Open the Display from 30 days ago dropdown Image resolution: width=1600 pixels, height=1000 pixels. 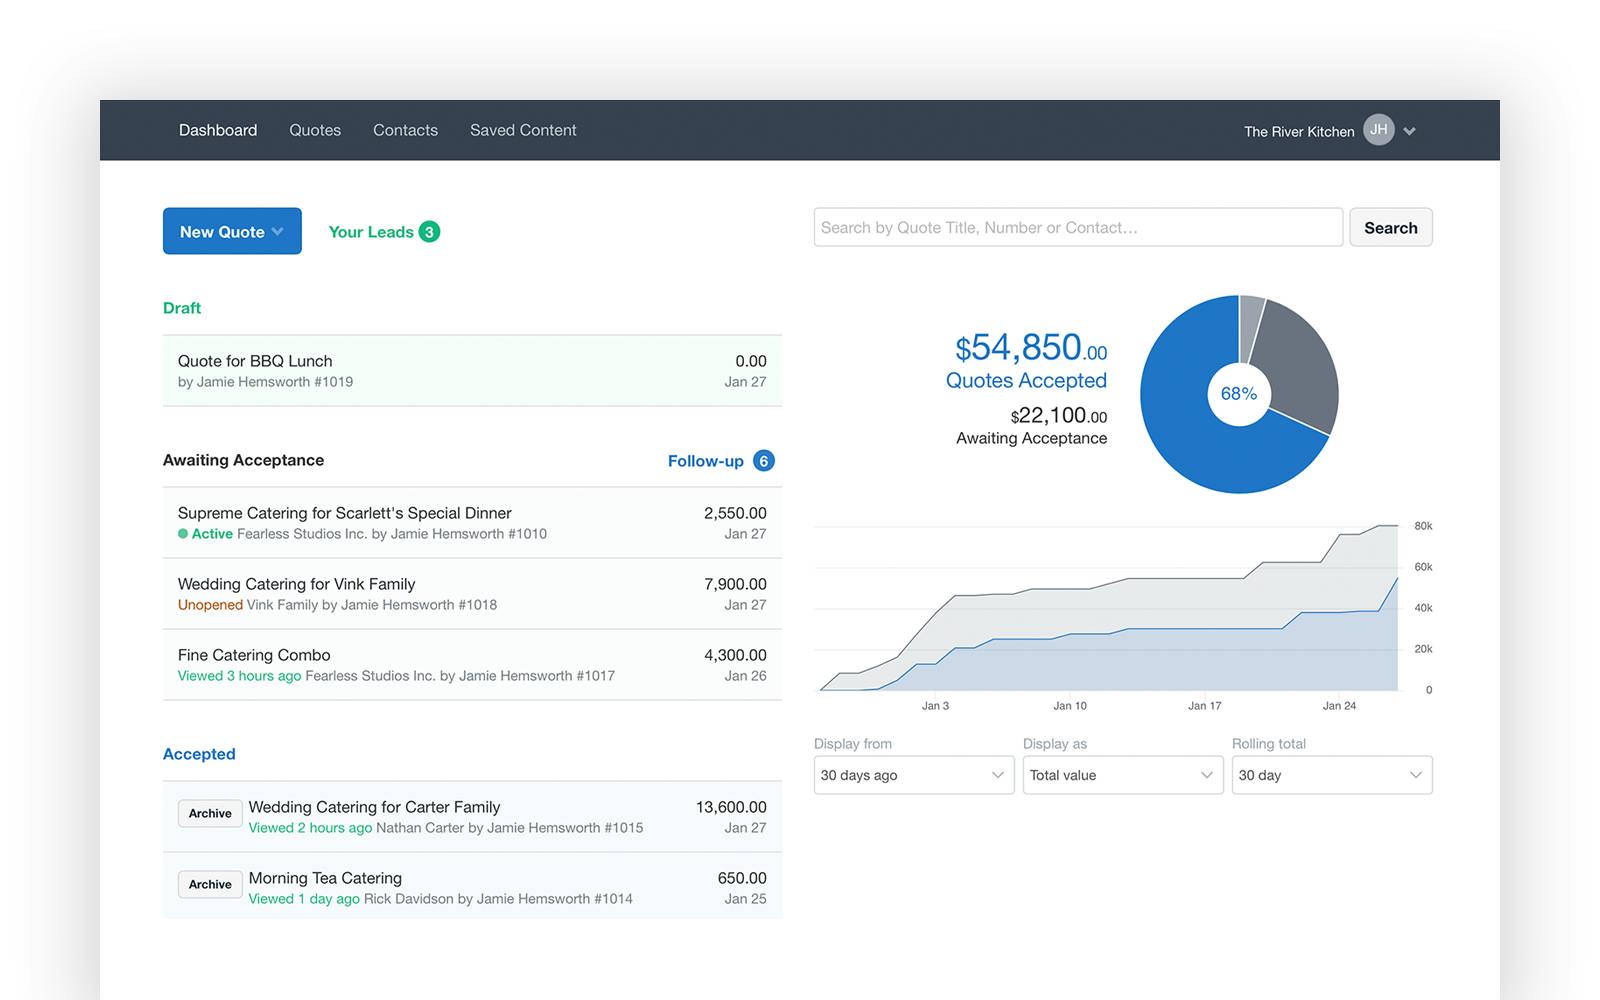tap(912, 775)
